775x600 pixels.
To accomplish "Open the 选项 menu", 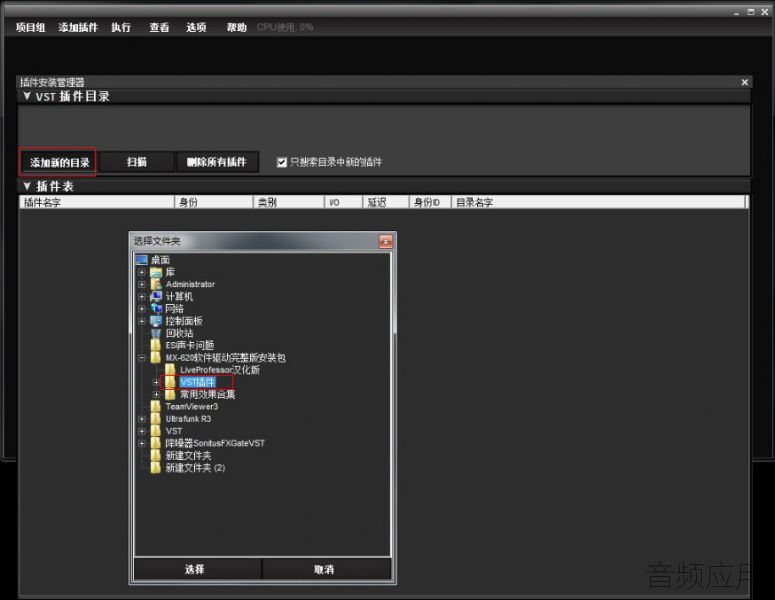I will [x=196, y=28].
